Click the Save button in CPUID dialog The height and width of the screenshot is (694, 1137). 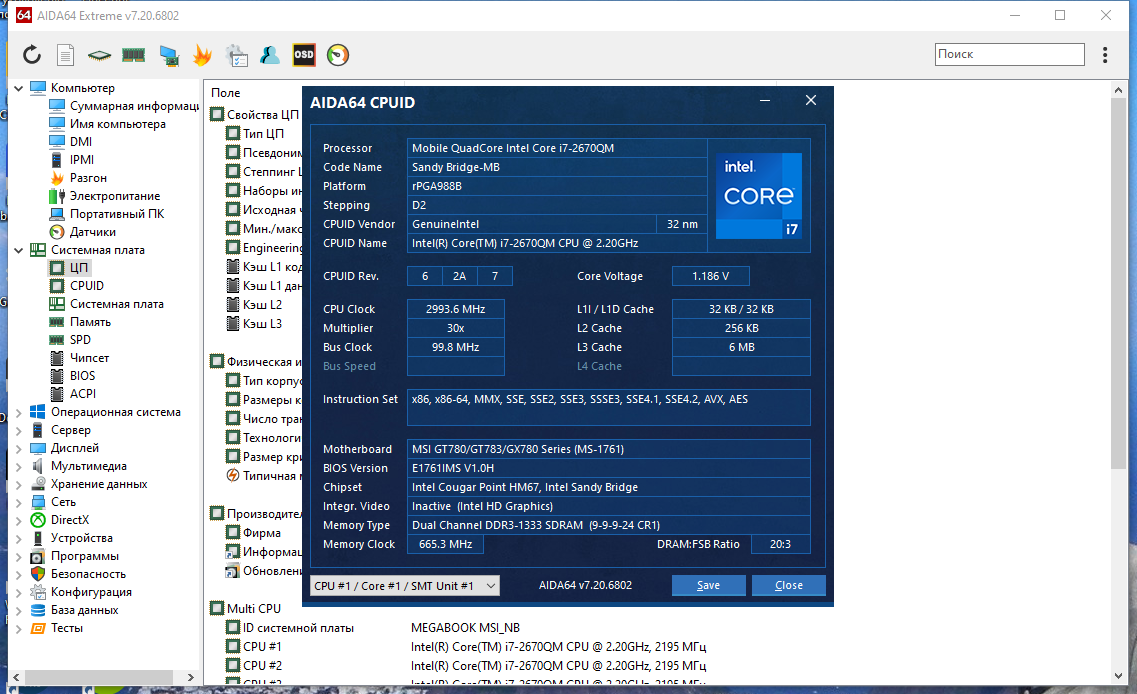708,585
